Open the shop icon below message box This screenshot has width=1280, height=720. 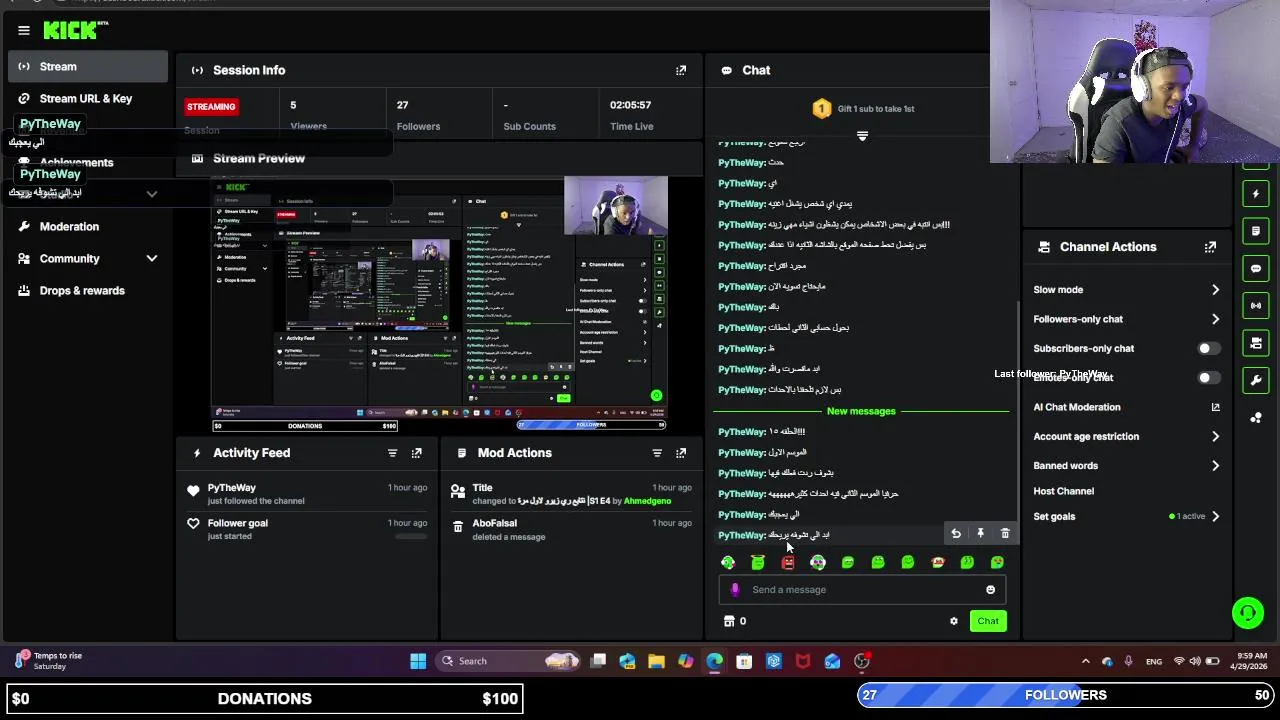[729, 621]
